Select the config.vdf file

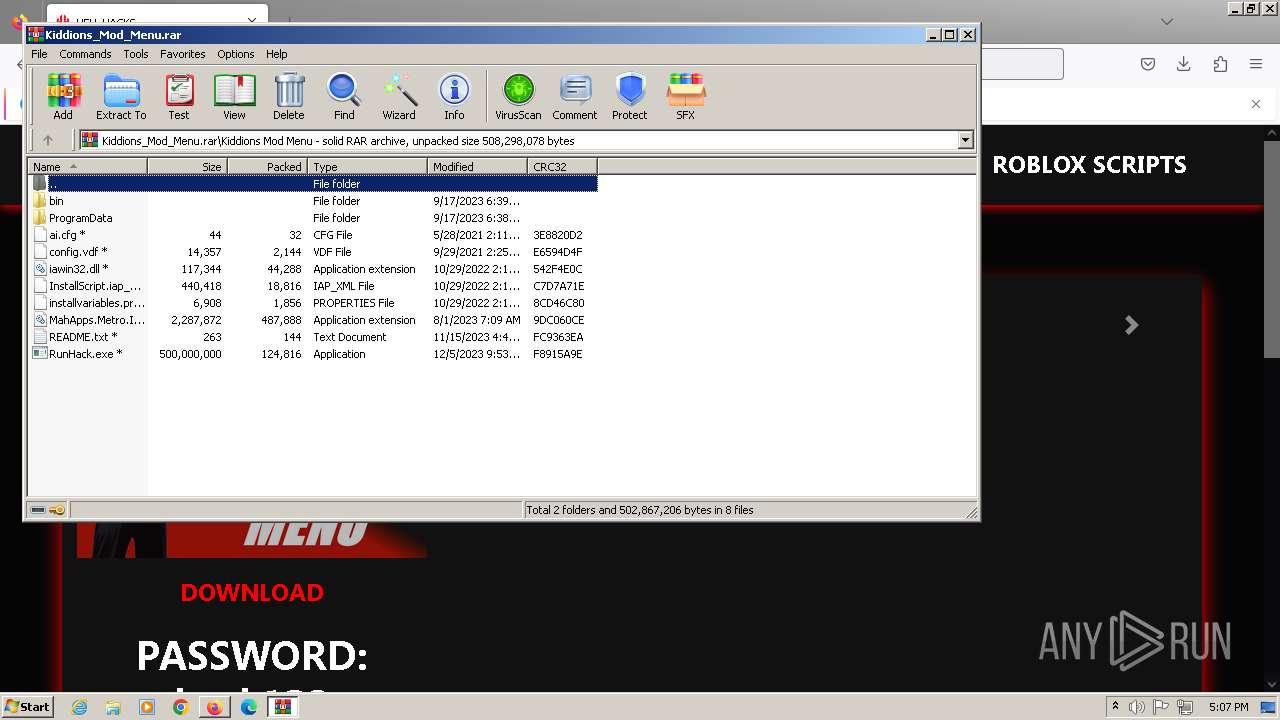pos(313,252)
